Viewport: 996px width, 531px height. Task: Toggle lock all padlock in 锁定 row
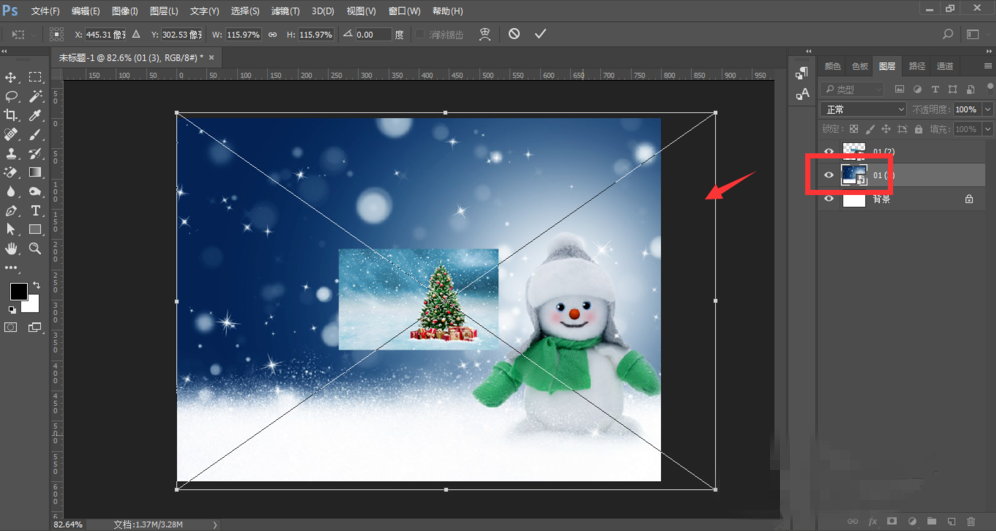coord(918,129)
